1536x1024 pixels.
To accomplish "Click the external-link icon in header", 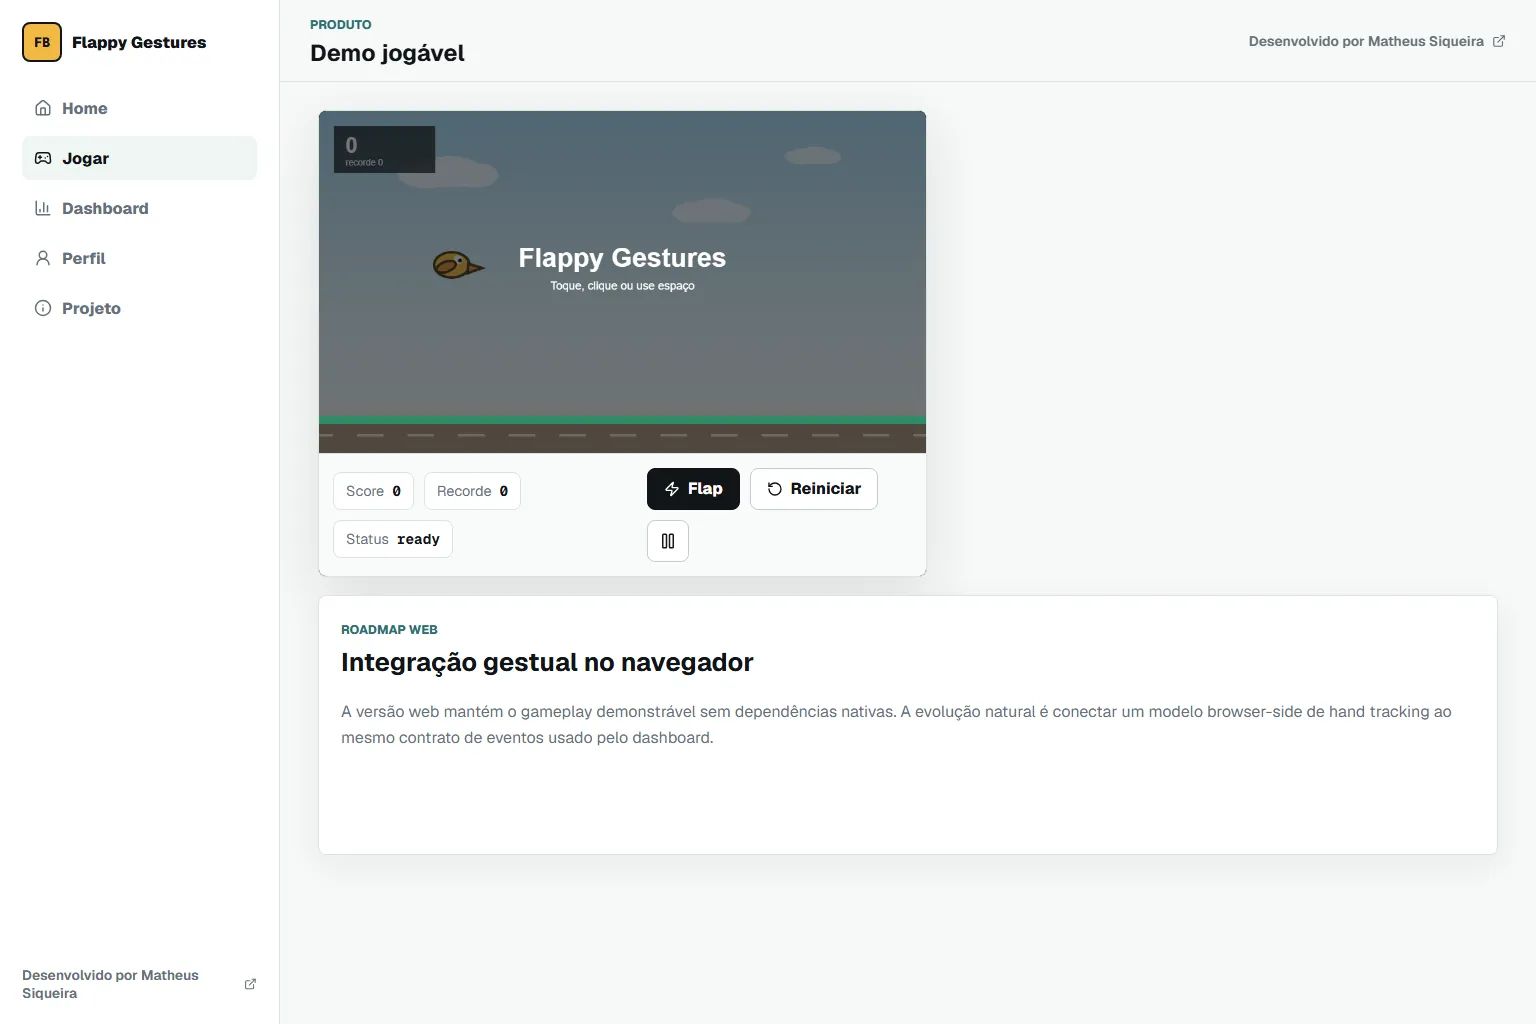I will coord(1498,41).
